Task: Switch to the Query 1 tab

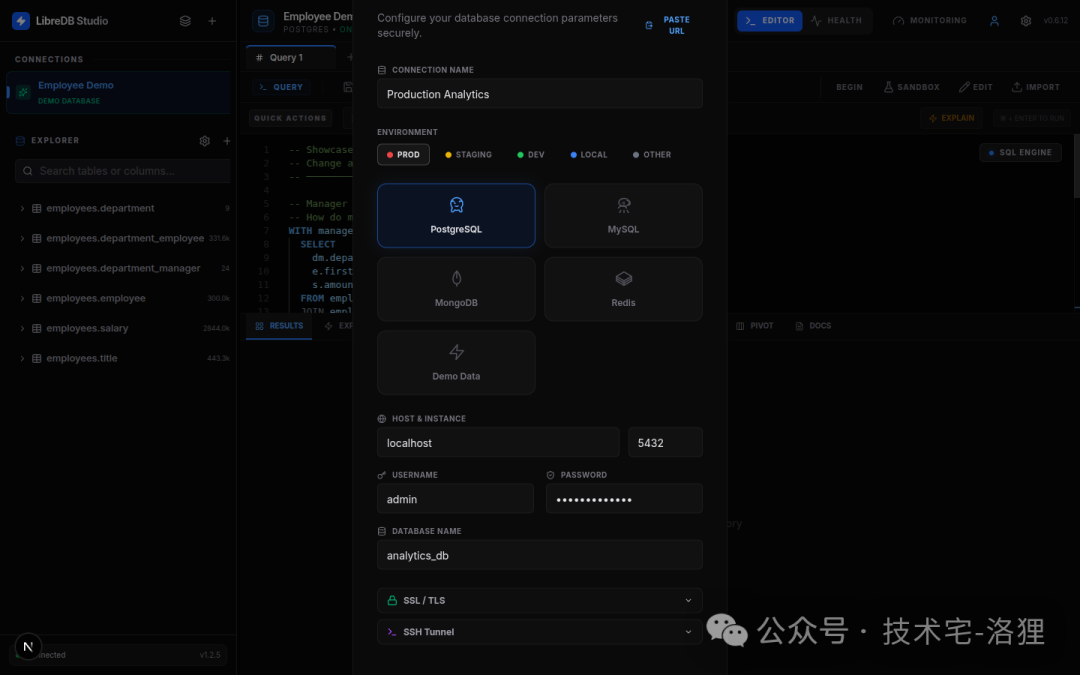Action: point(291,58)
